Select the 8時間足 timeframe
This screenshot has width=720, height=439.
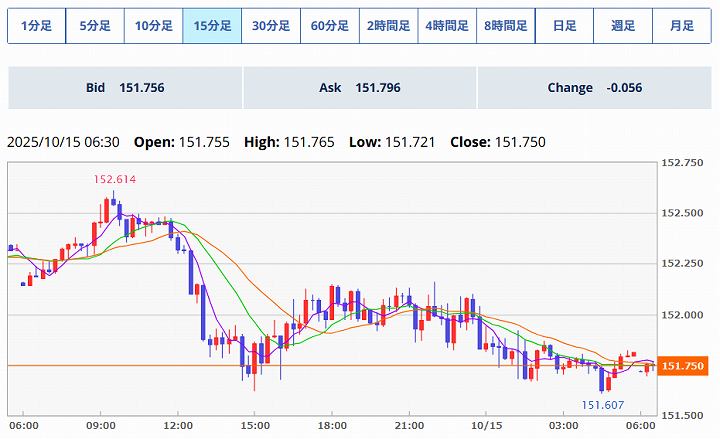point(506,26)
